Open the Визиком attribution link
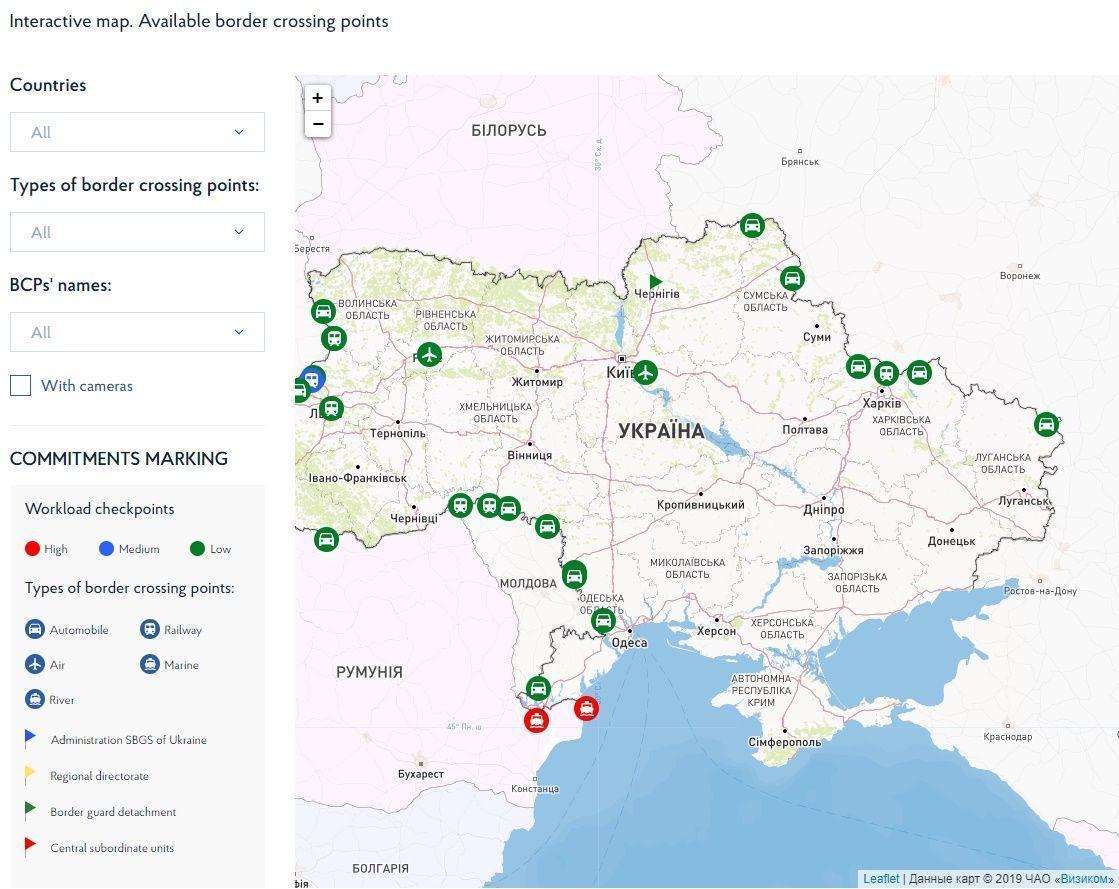Image resolution: width=1119 pixels, height=889 pixels. coord(1085,879)
